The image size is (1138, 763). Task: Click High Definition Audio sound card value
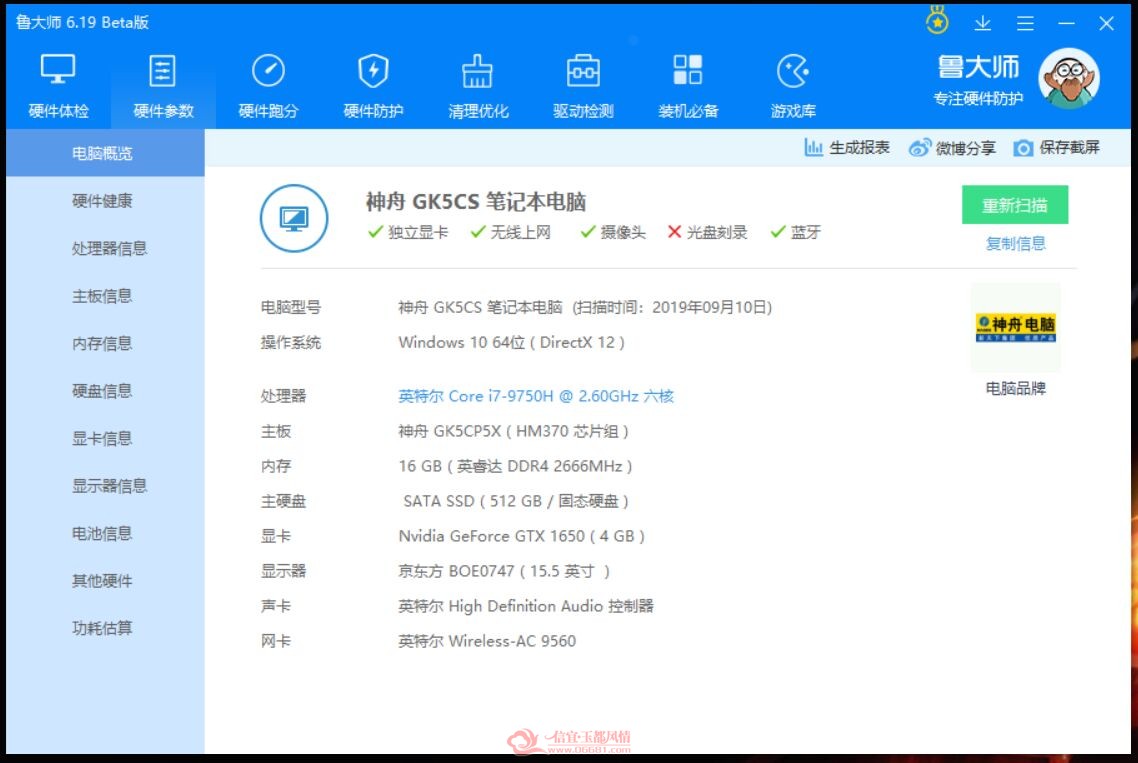525,606
